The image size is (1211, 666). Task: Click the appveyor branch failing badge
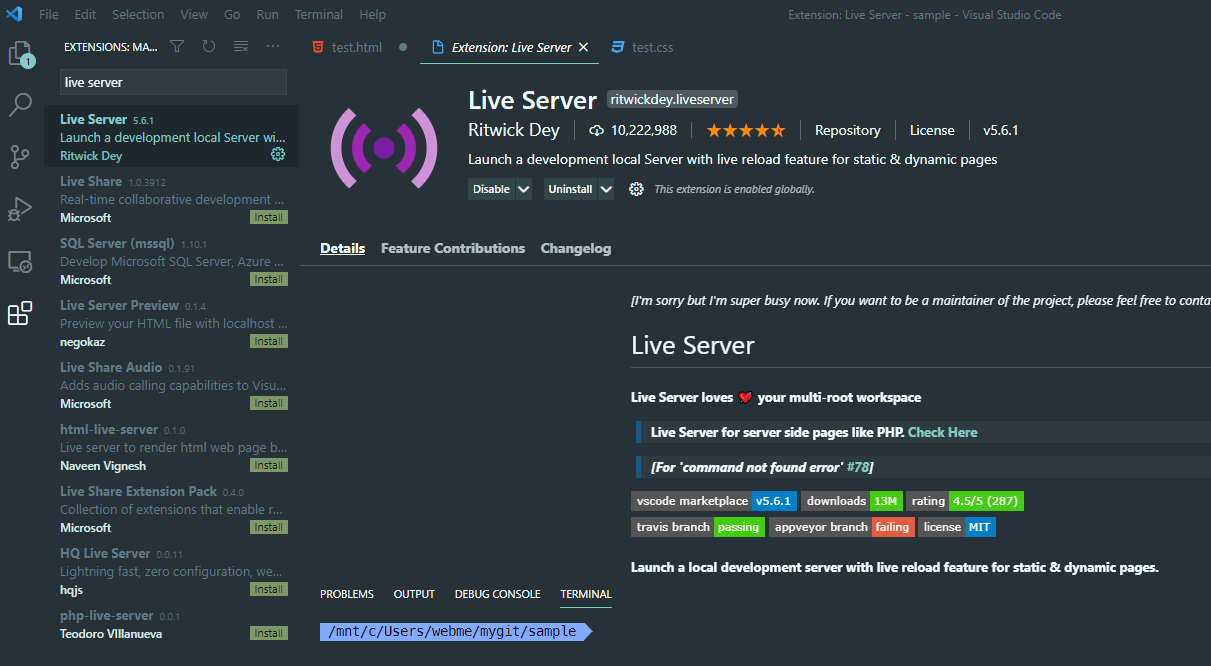(x=842, y=527)
